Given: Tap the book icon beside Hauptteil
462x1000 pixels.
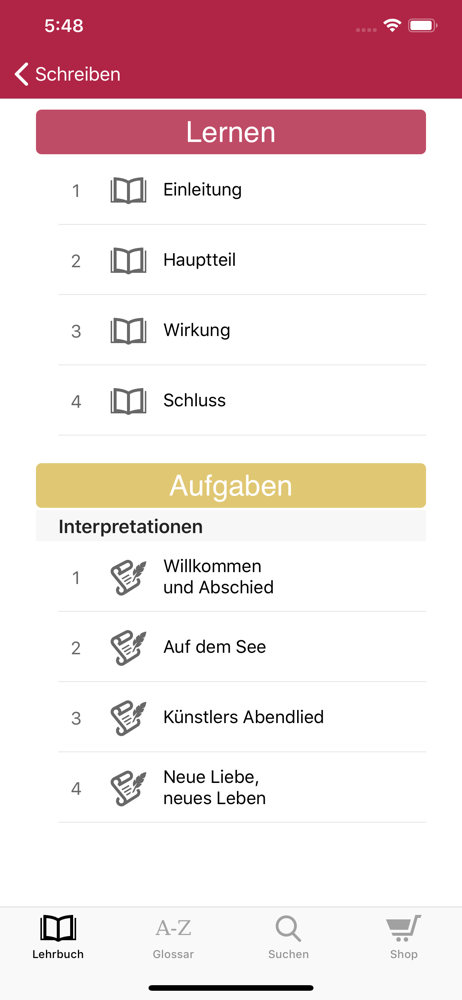Looking at the screenshot, I should click(x=128, y=260).
